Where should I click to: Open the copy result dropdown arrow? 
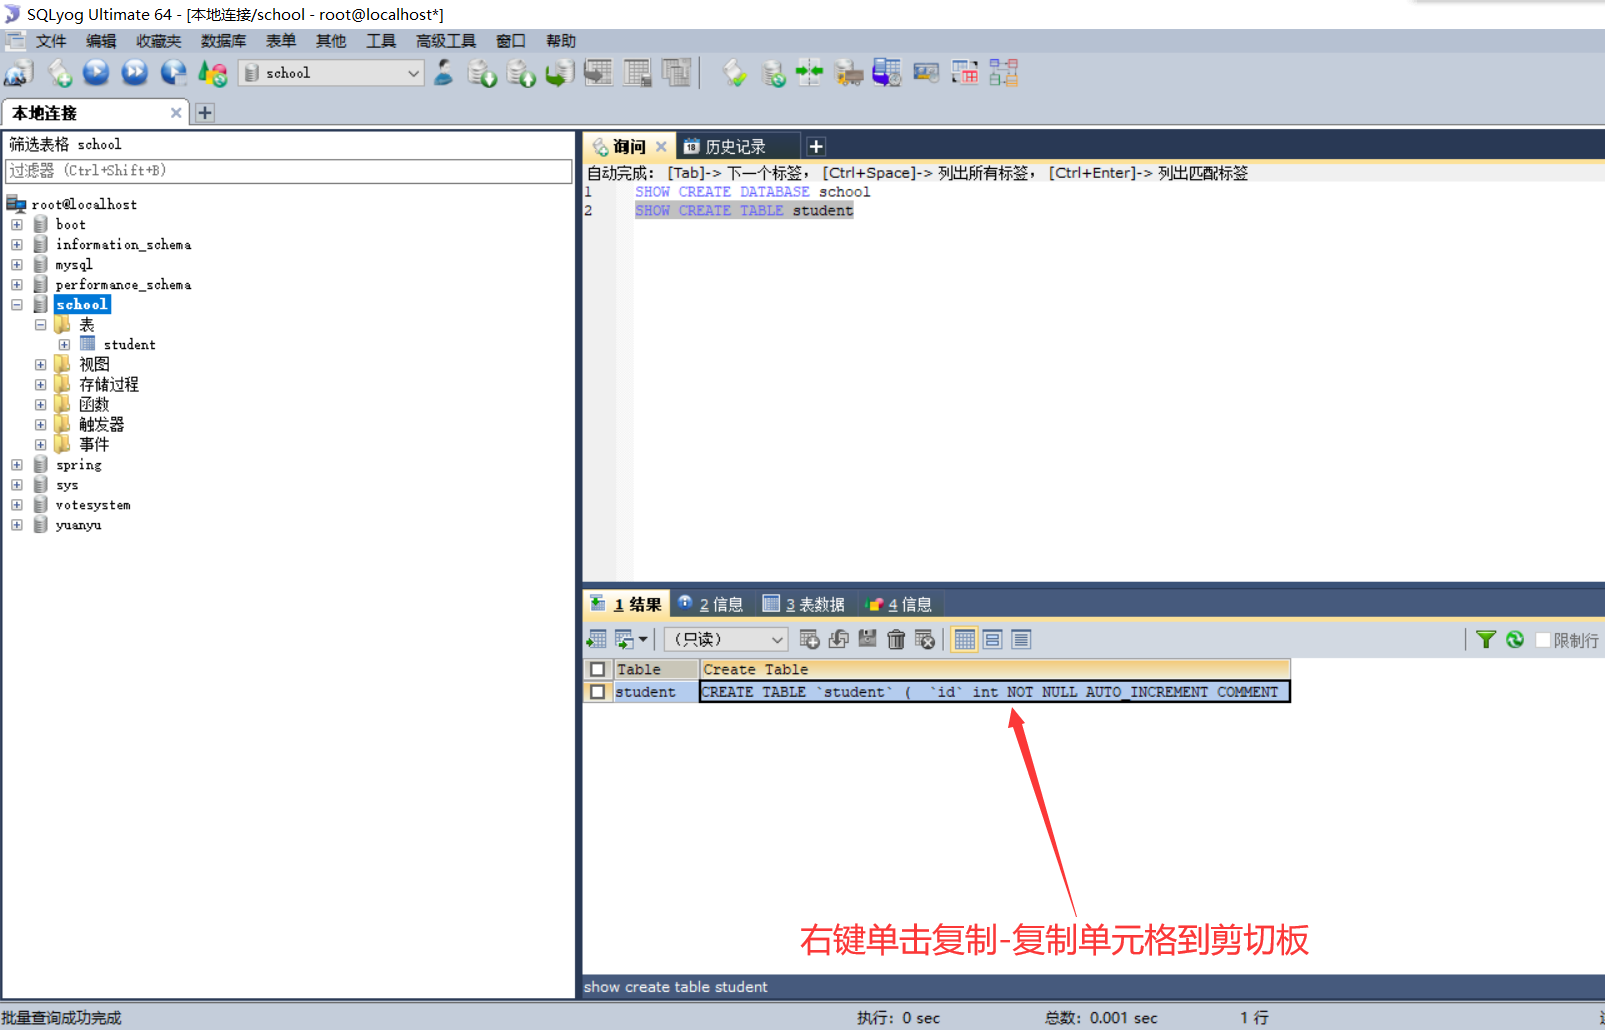pyautogui.click(x=643, y=639)
